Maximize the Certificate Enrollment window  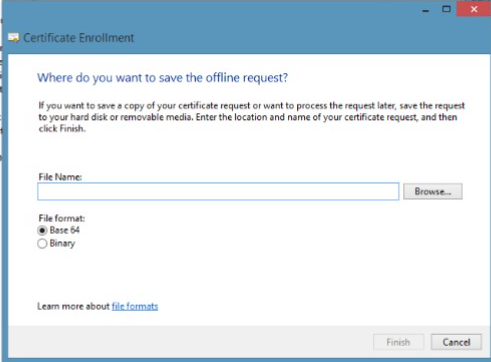[446, 9]
